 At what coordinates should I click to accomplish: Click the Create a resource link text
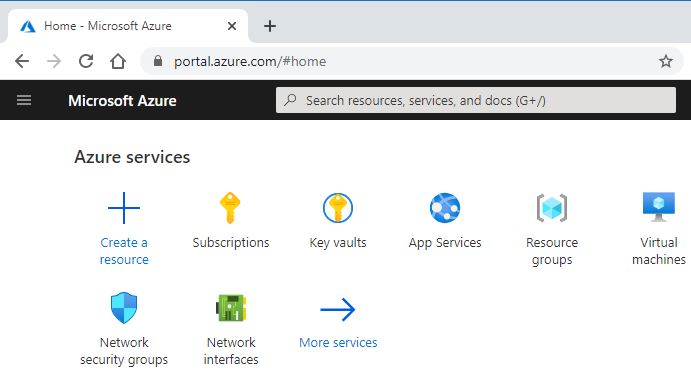click(x=124, y=251)
